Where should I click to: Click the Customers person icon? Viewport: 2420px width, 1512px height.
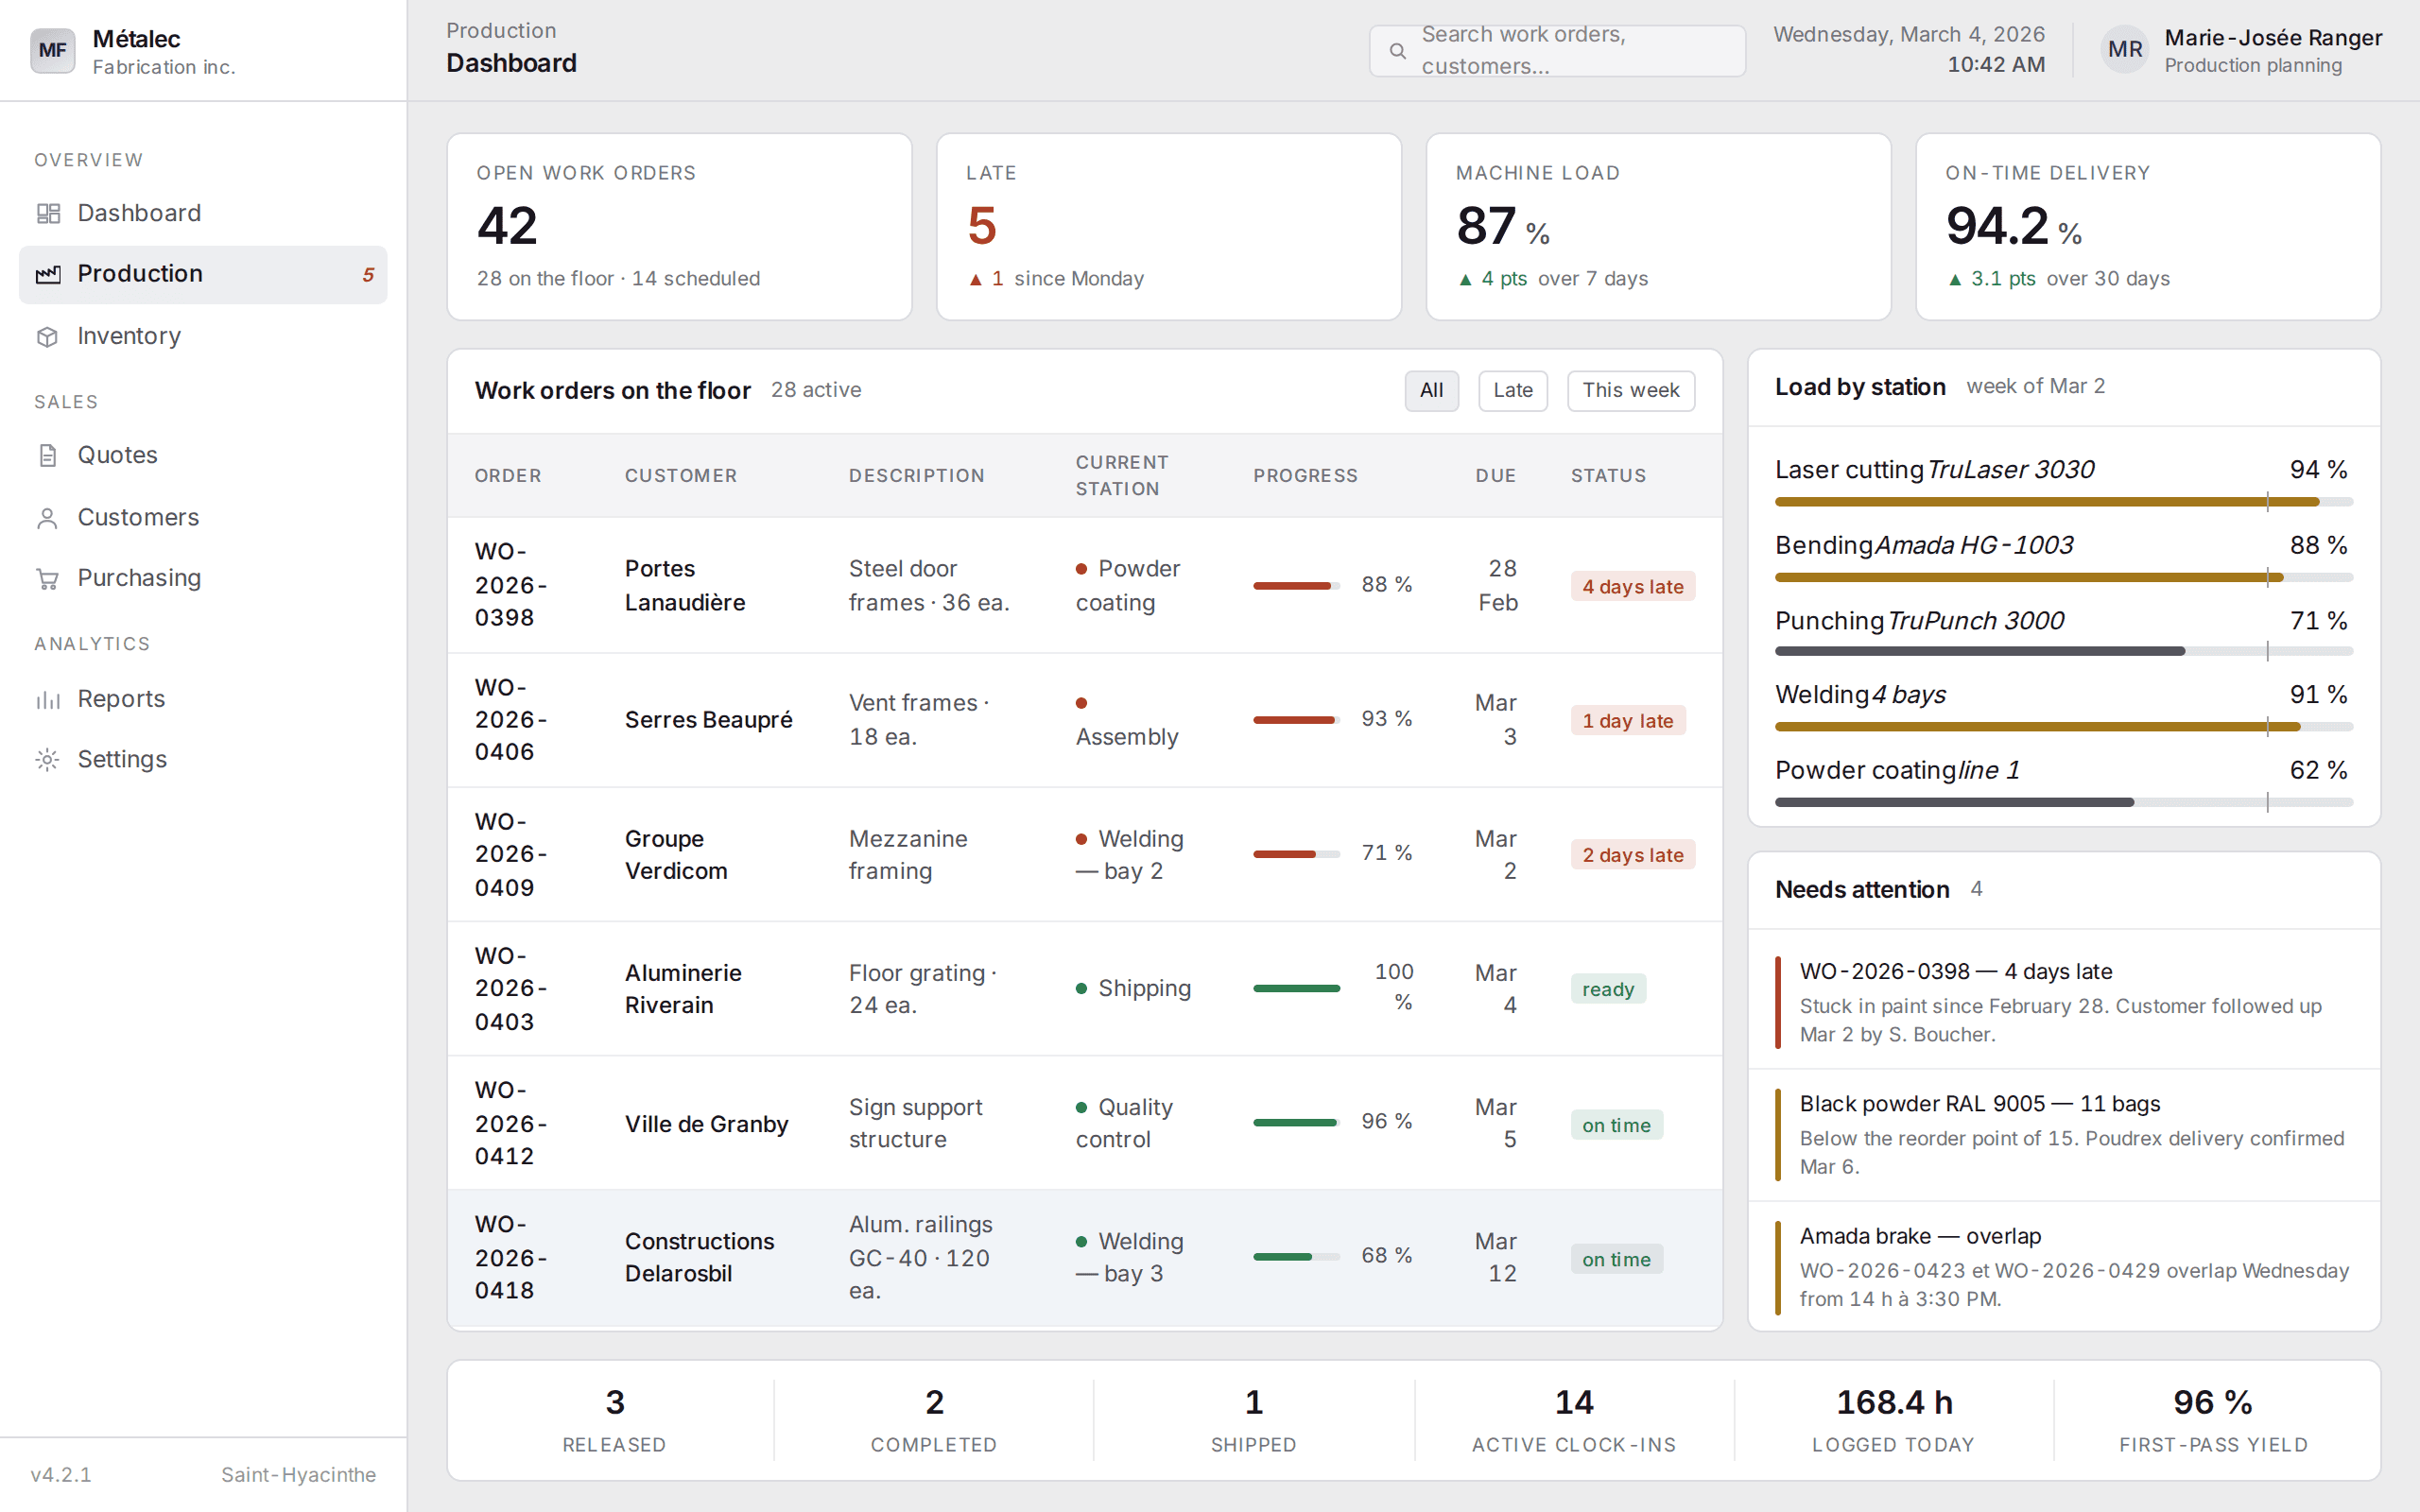click(48, 517)
